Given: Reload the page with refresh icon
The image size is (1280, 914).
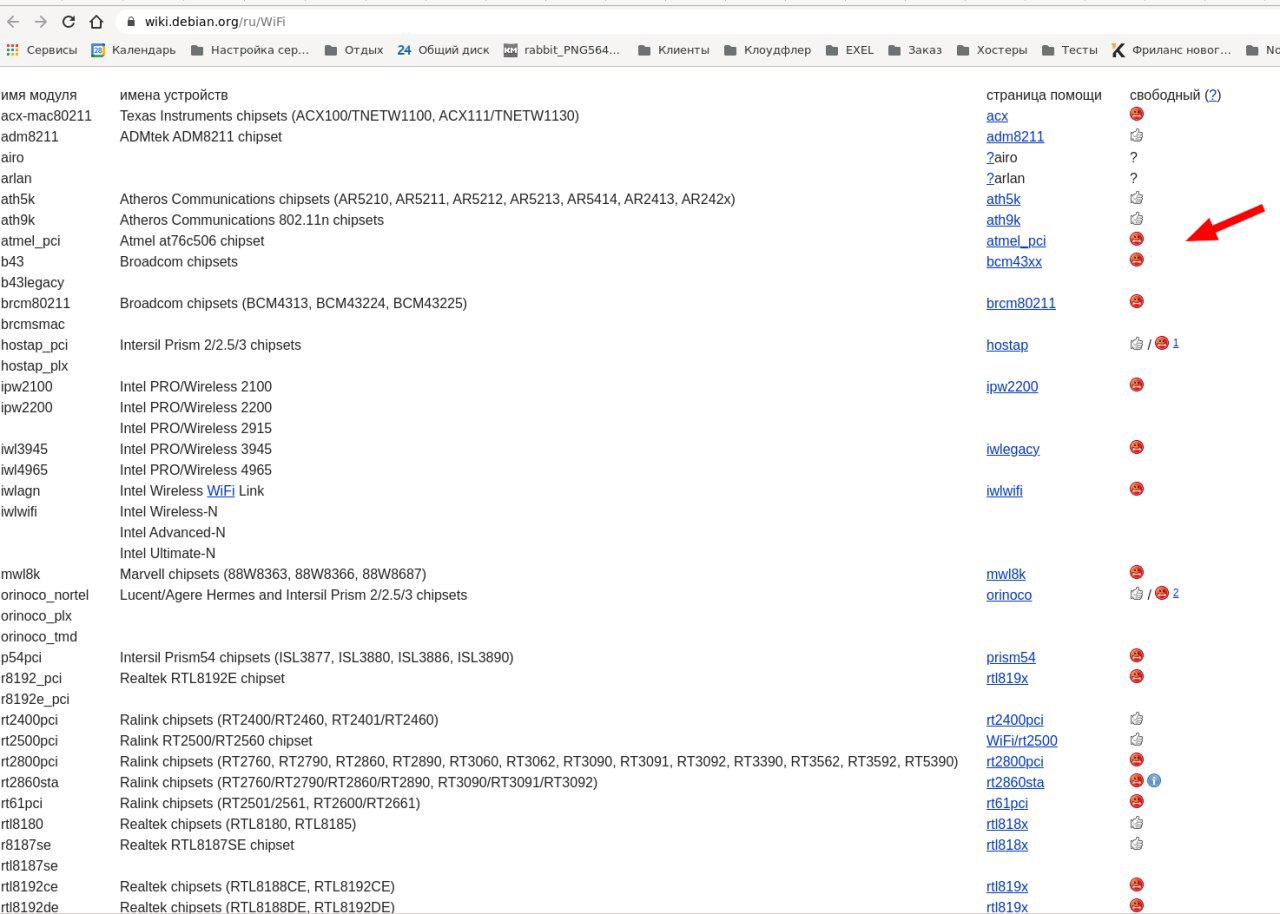Looking at the screenshot, I should 68,21.
